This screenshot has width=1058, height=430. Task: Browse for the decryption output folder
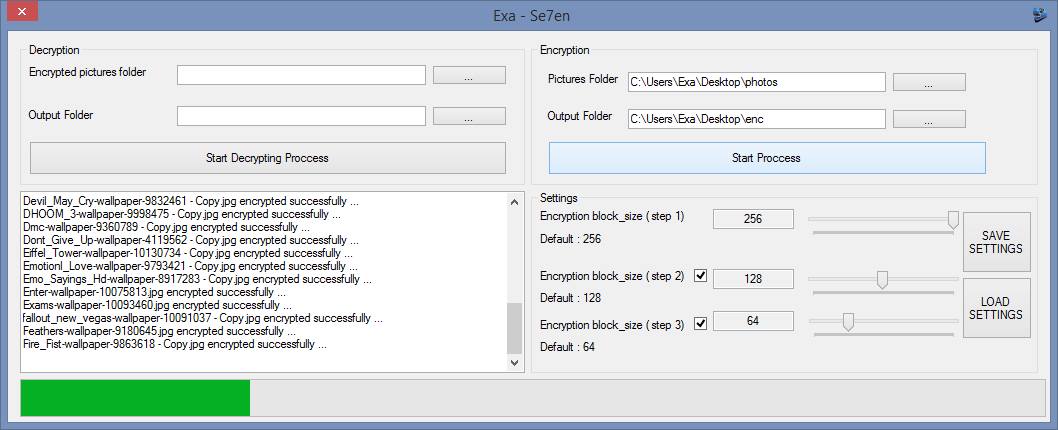469,117
